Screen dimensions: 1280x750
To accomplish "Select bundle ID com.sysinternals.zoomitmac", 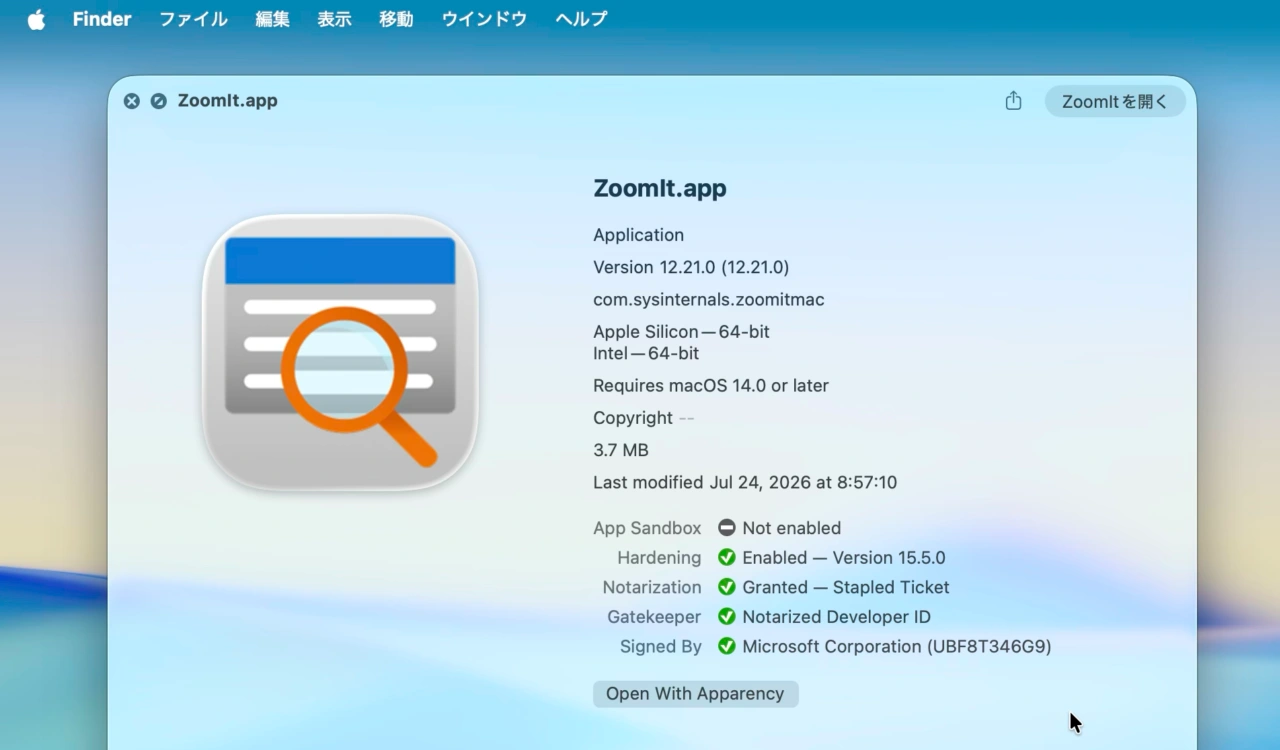I will click(x=709, y=299).
